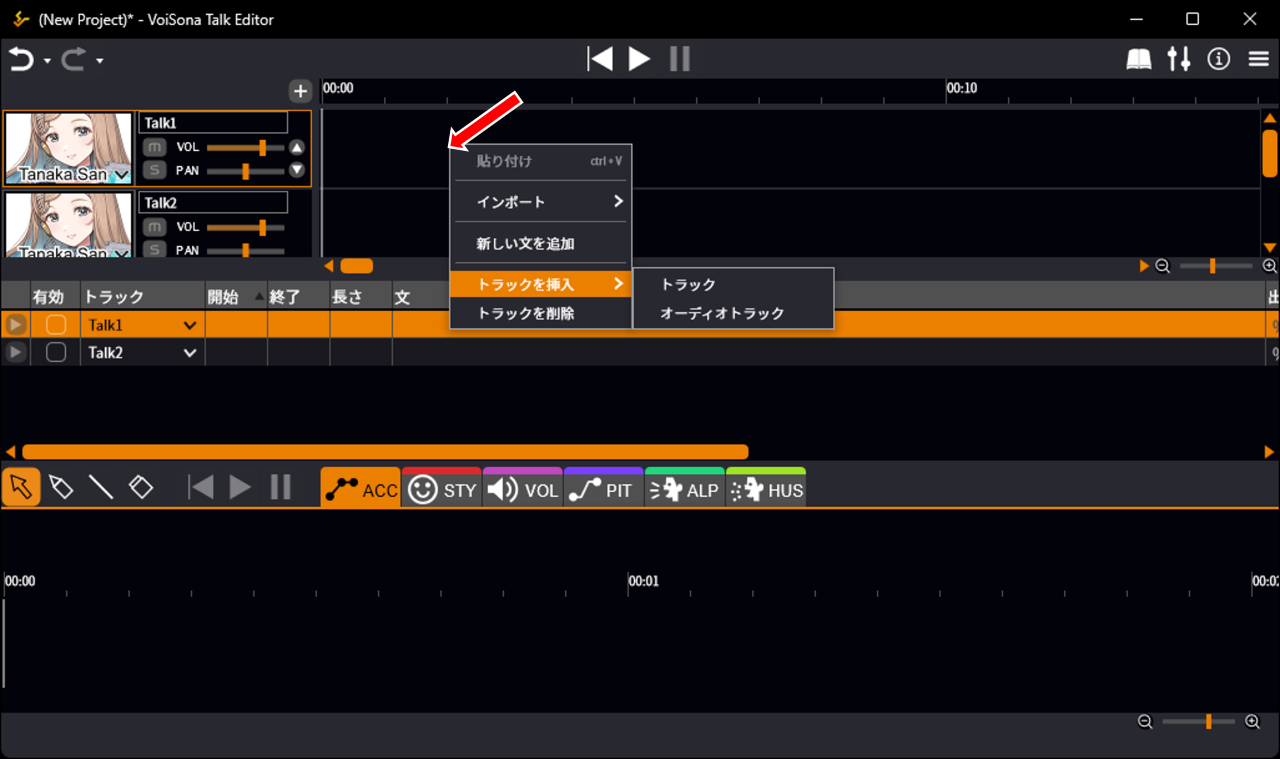Select トラック in the submenu
The image size is (1280, 759).
[733, 285]
